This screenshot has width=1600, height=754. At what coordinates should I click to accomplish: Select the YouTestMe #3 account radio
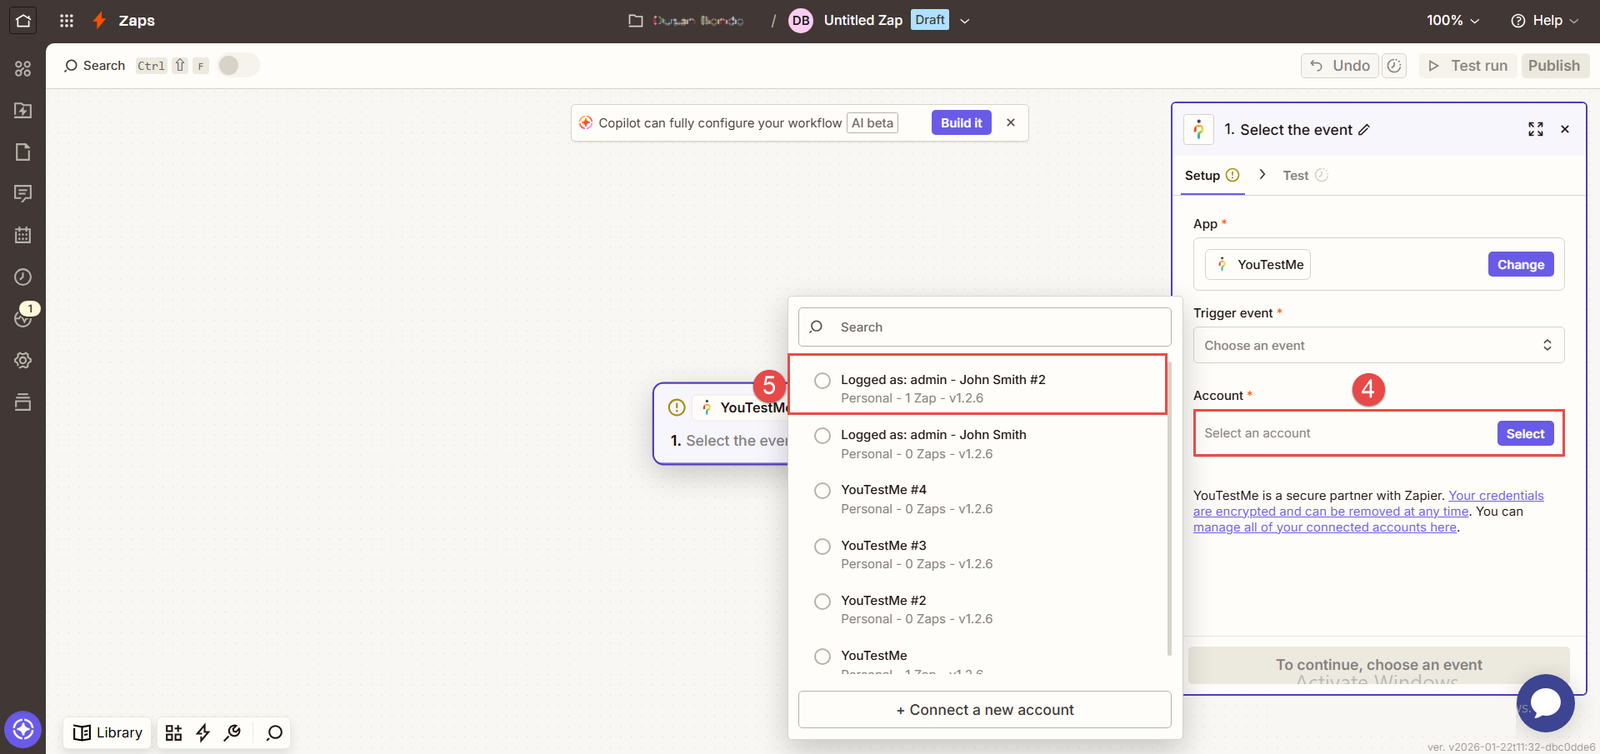pos(822,546)
